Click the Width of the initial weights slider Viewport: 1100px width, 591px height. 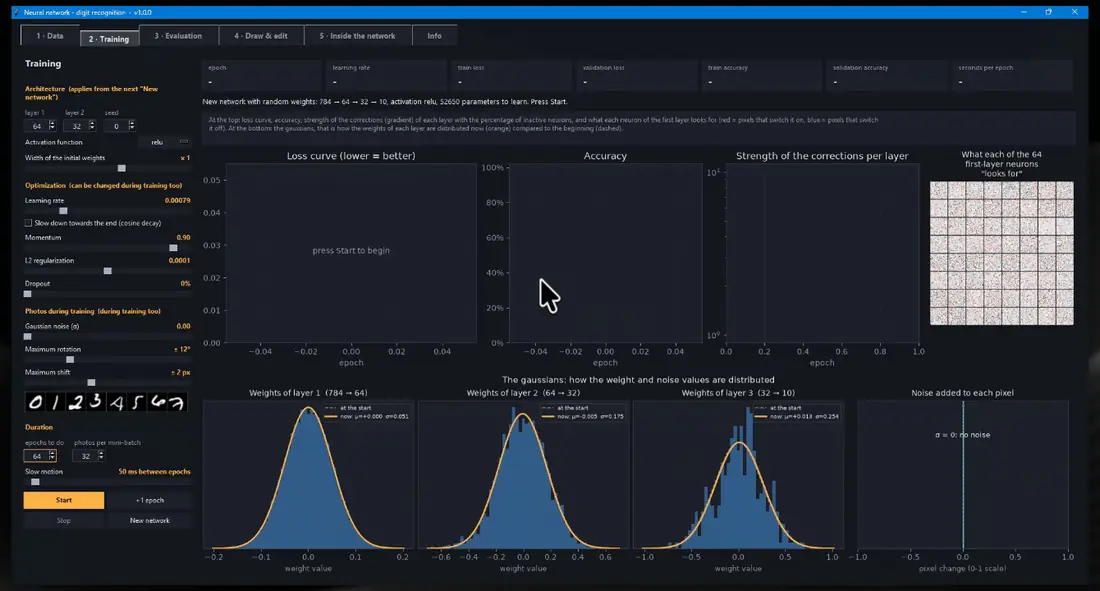[107, 168]
